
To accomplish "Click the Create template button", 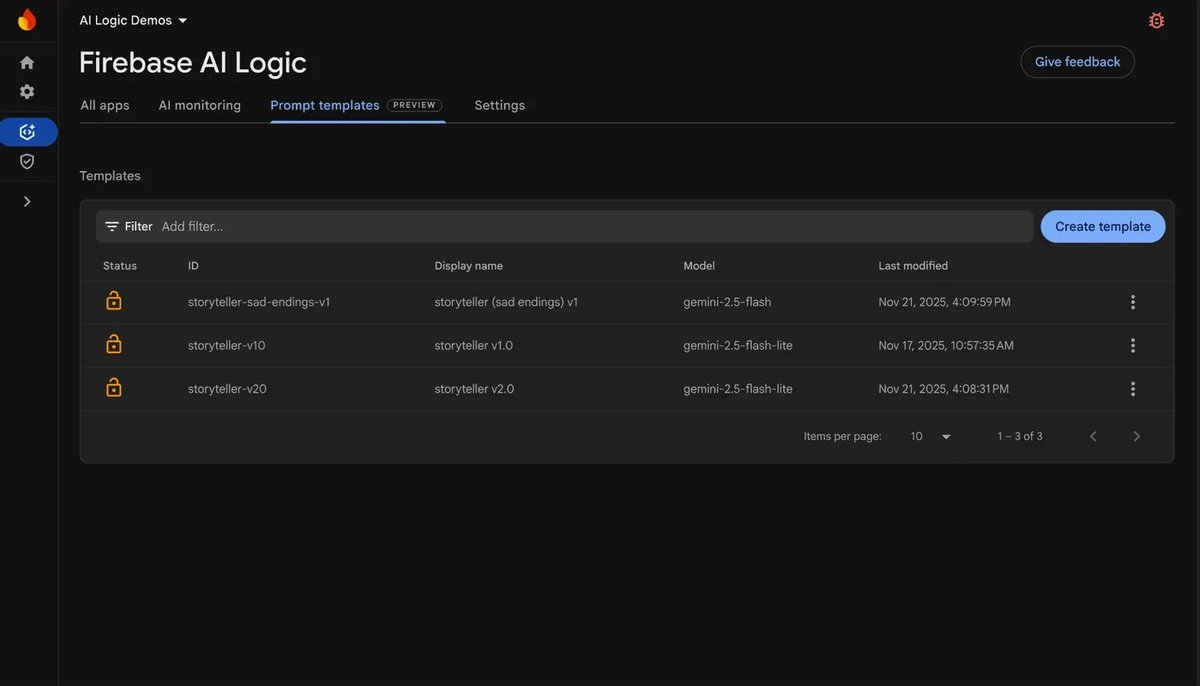I will pos(1102,226).
